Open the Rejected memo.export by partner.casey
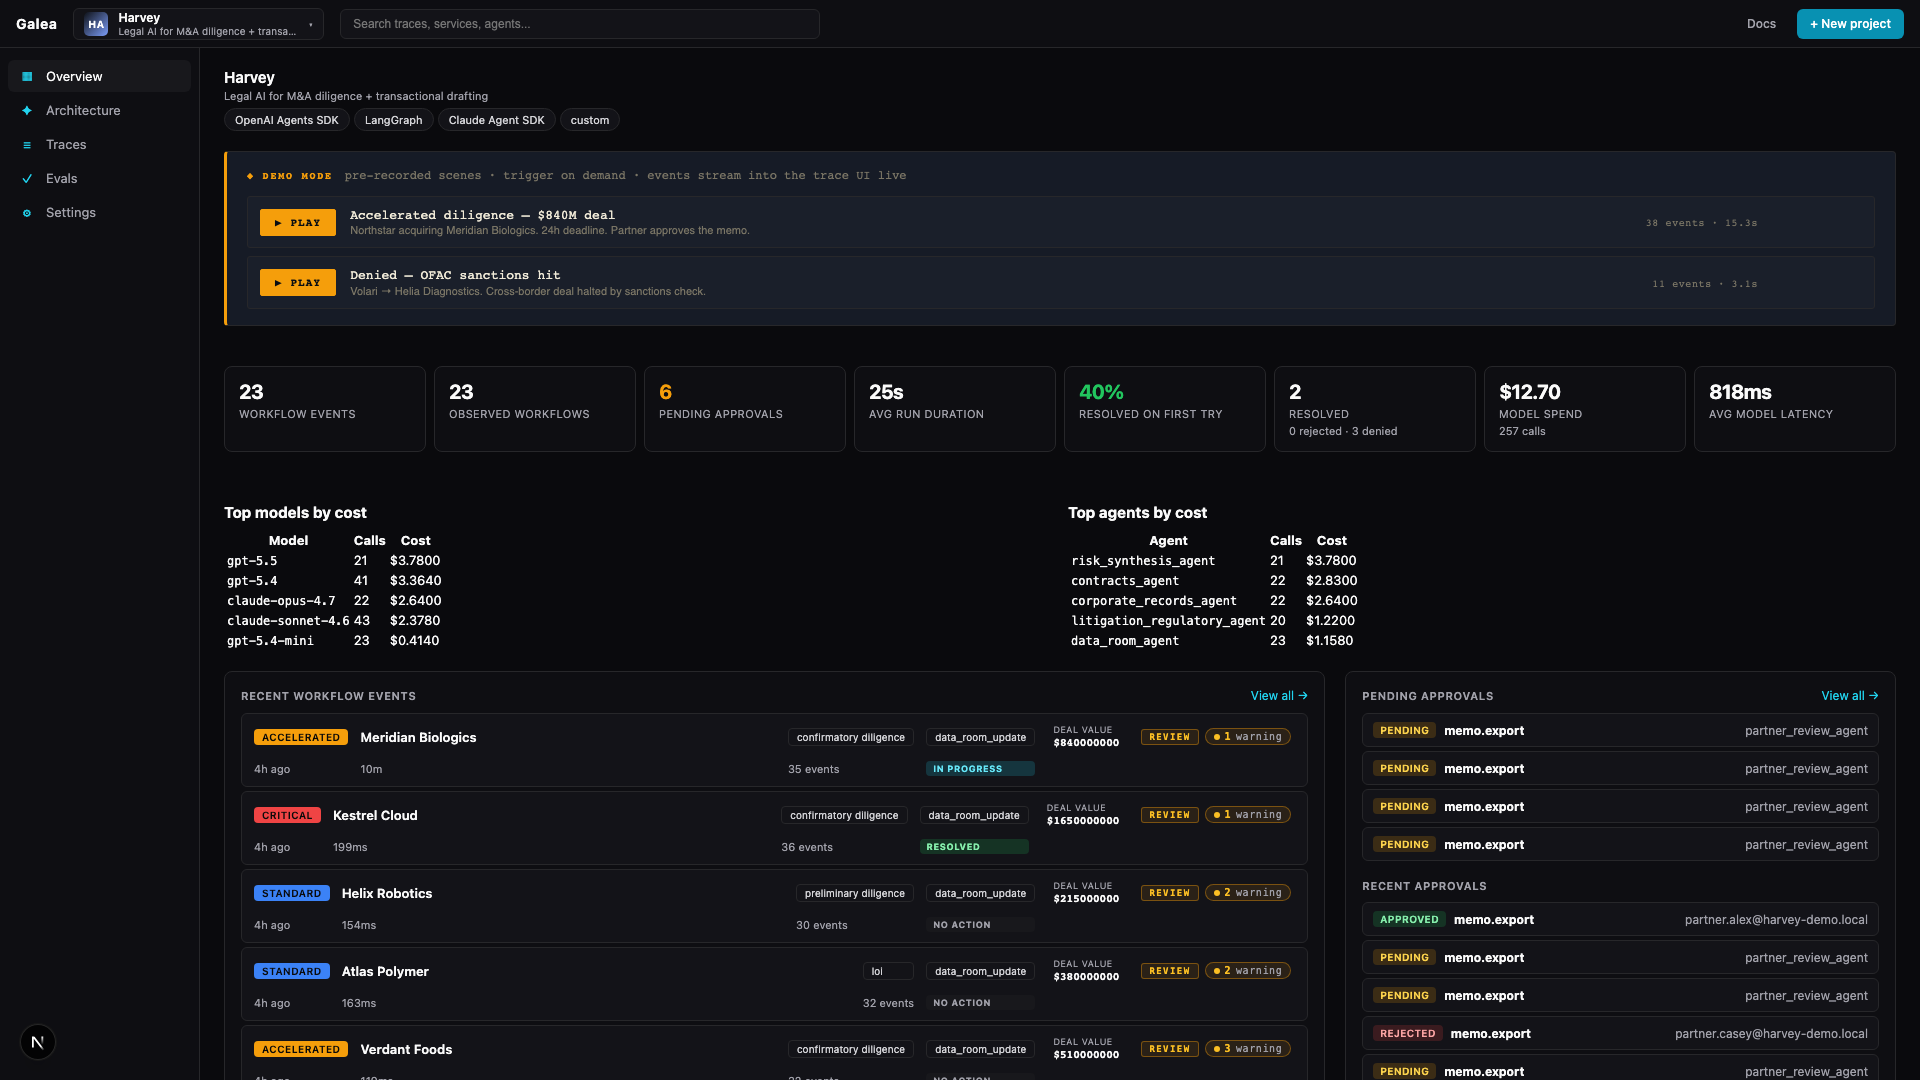 [x=1620, y=1034]
